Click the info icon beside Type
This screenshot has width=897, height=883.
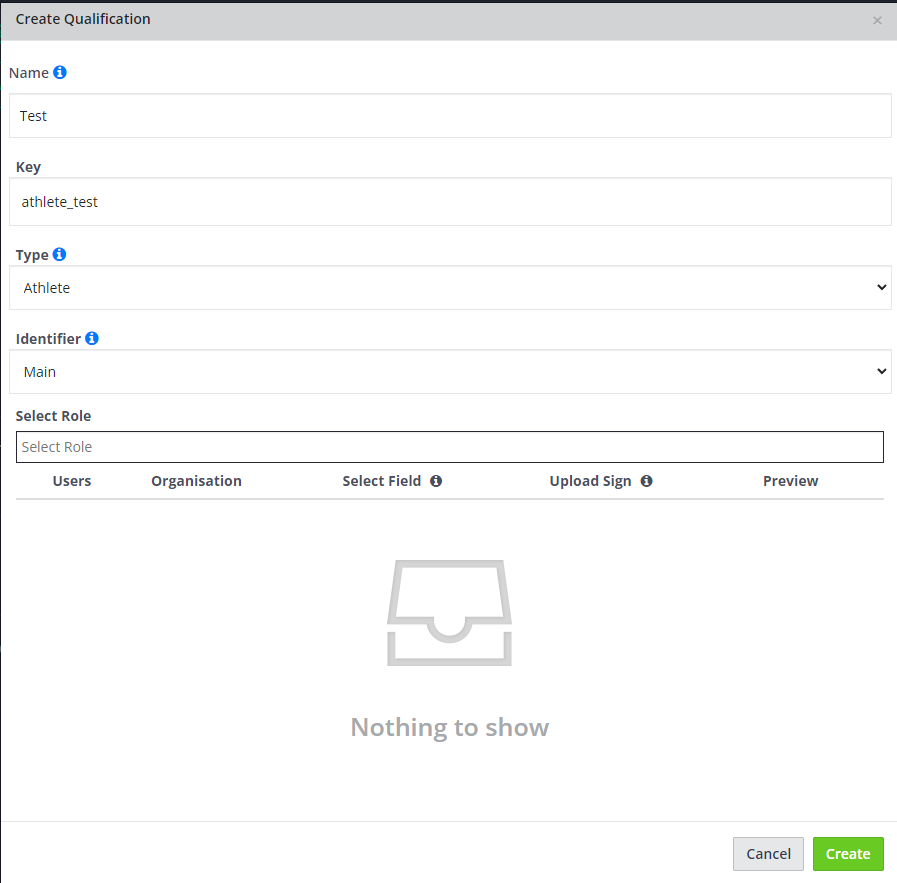click(59, 254)
